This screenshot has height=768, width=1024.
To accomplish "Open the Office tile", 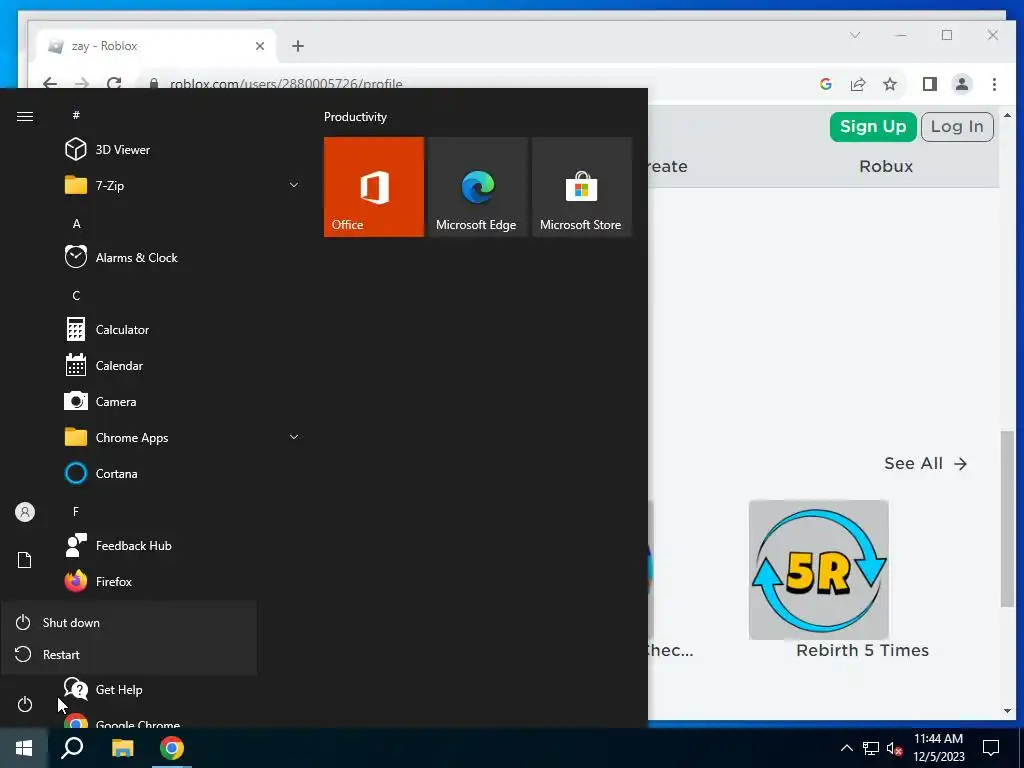I will coord(374,187).
